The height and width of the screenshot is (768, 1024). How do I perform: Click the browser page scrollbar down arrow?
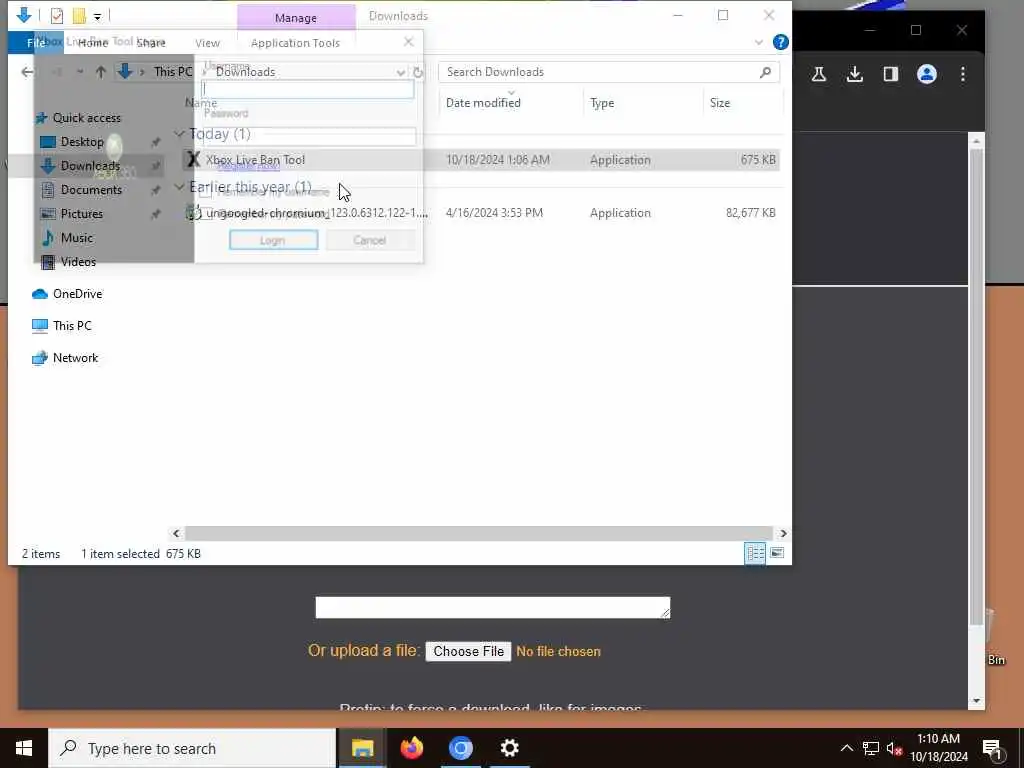(x=976, y=701)
